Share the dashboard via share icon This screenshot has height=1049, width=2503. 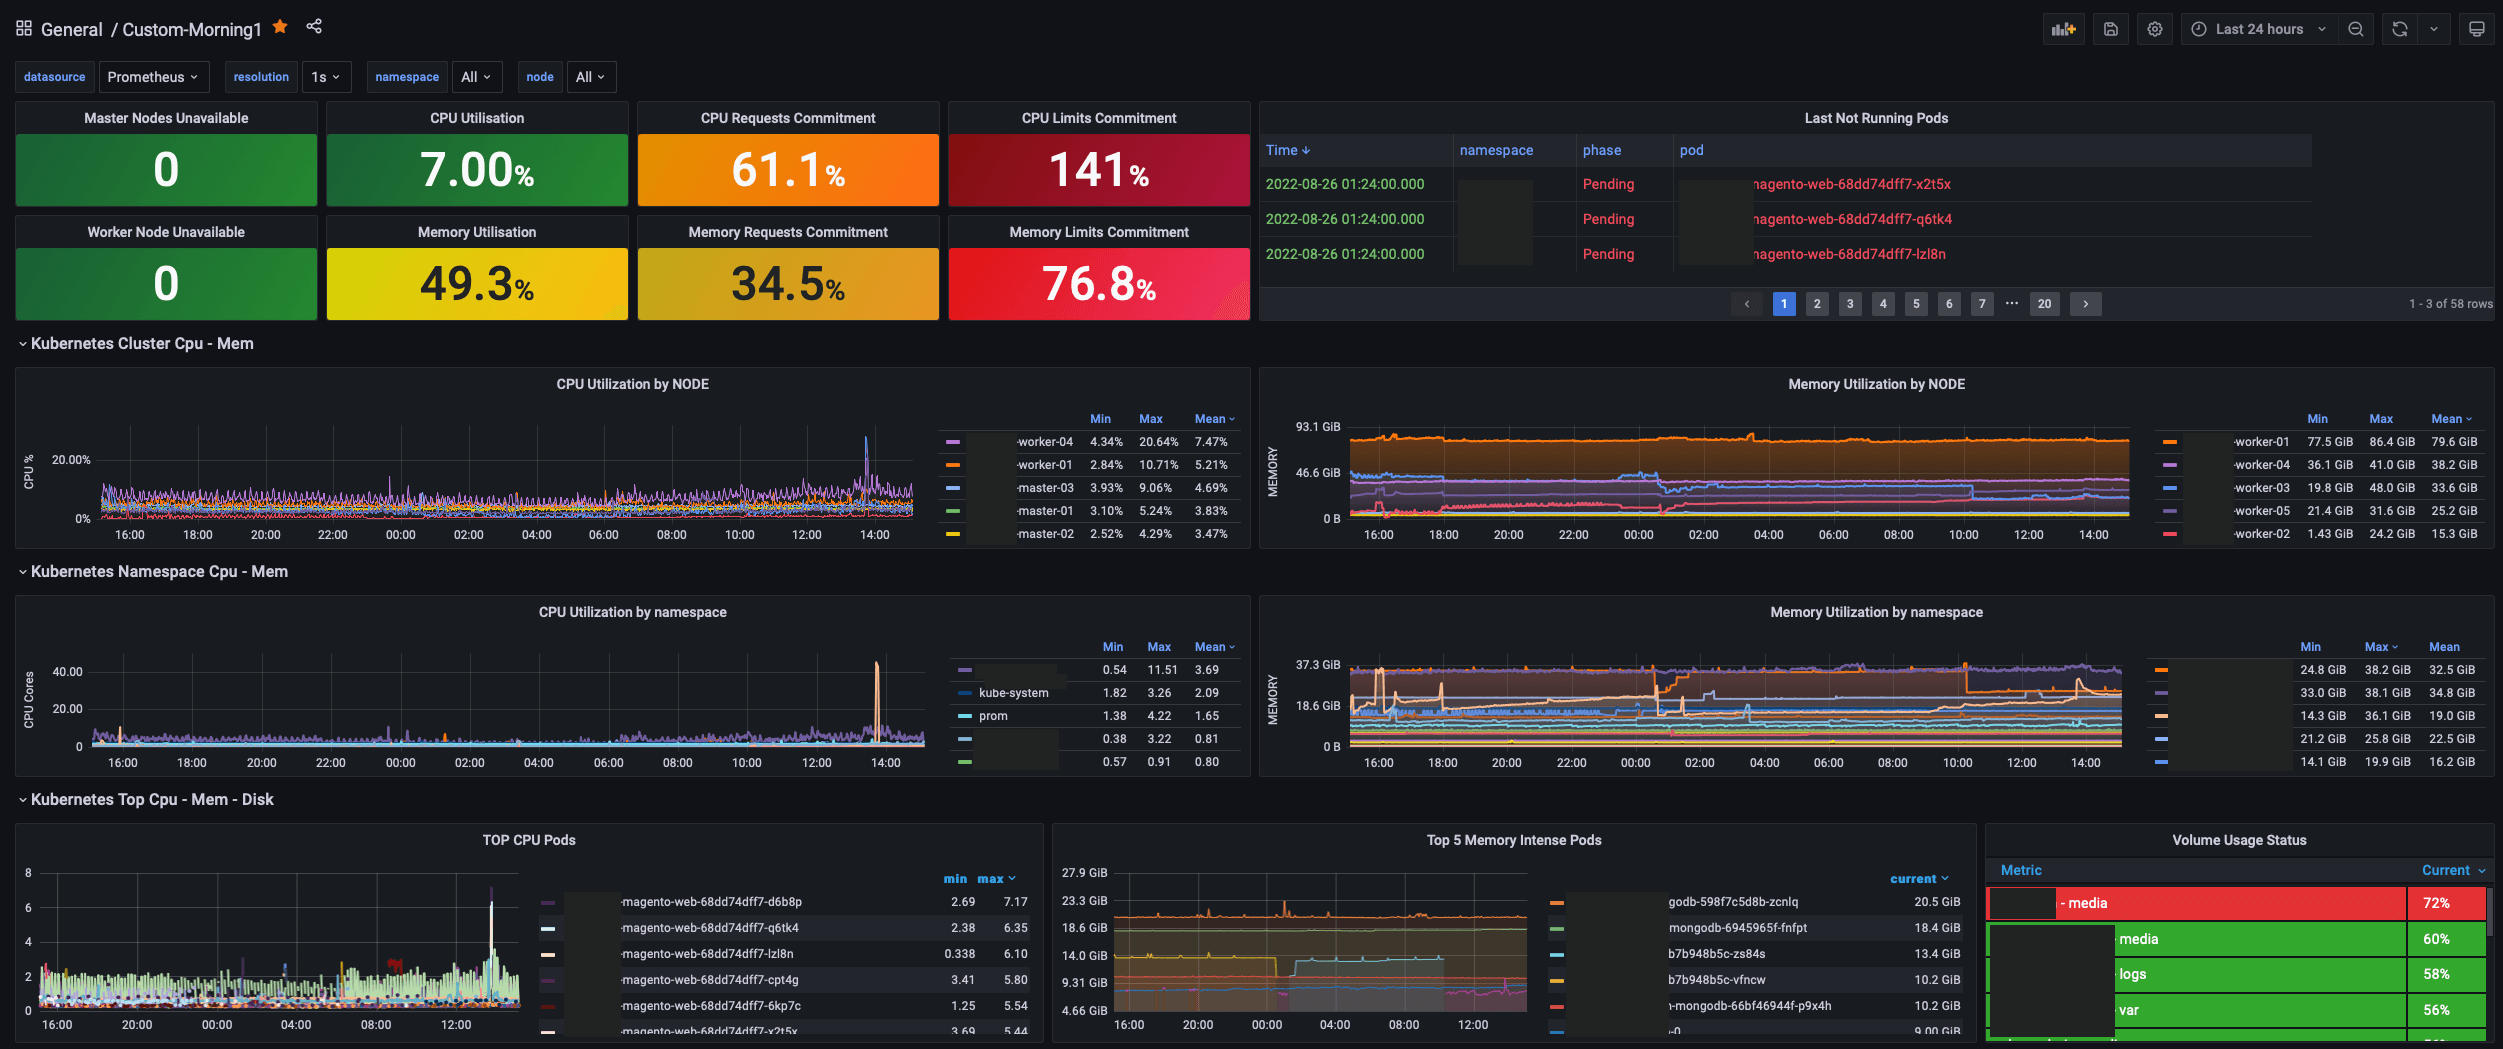pos(314,27)
